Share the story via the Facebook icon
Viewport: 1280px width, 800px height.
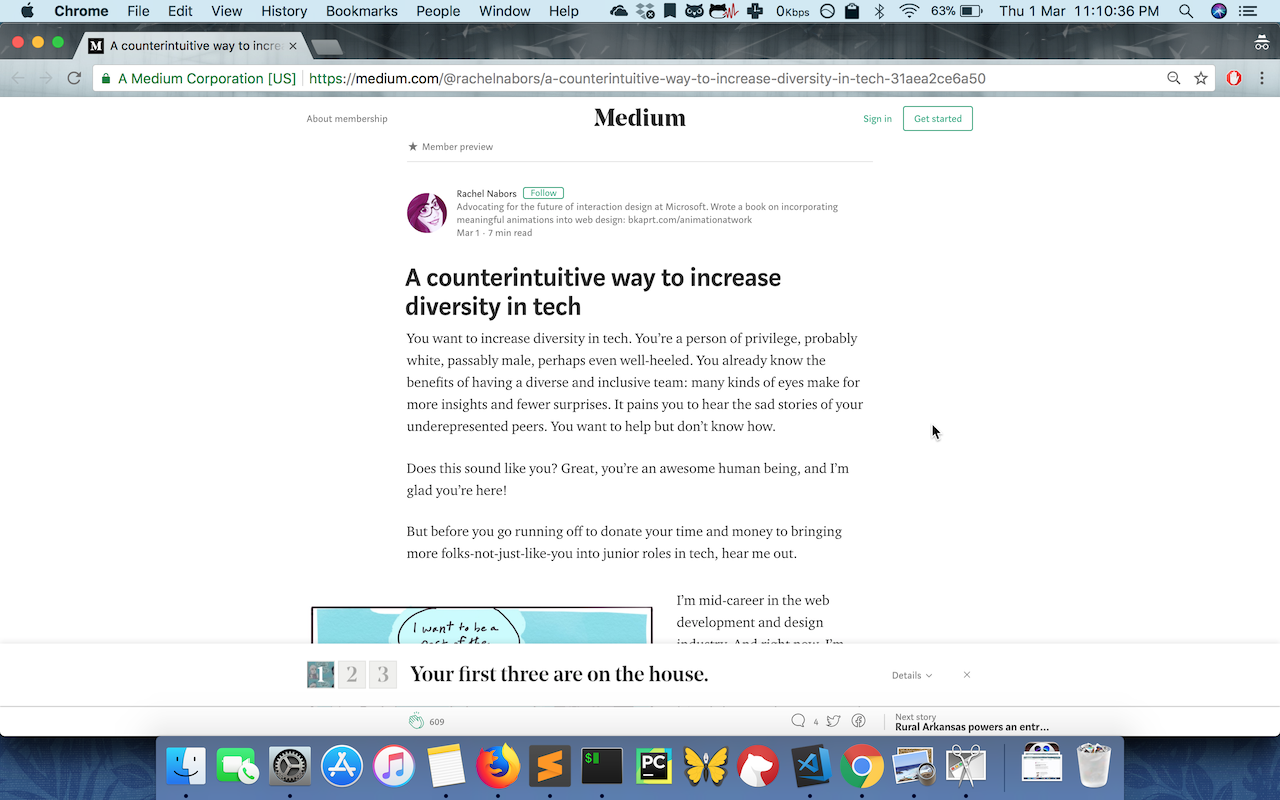(858, 721)
